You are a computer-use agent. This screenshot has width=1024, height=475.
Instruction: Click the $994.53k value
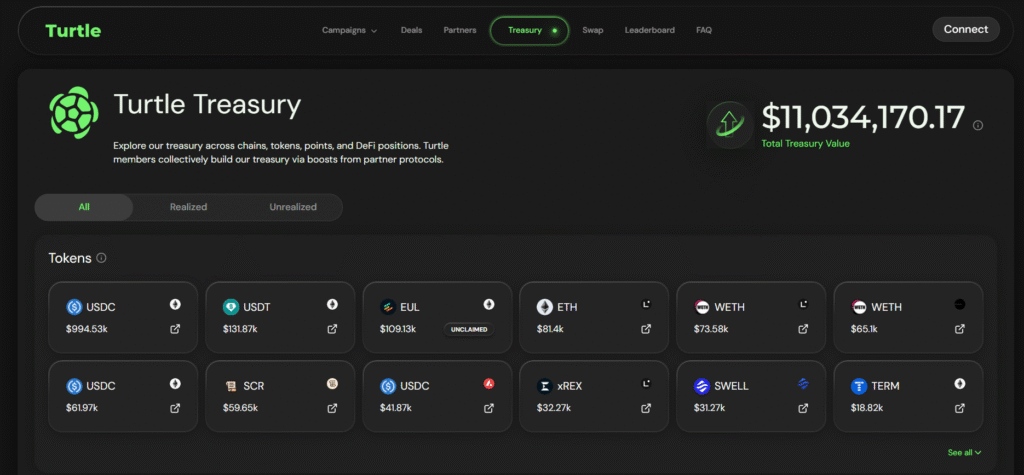(87, 329)
